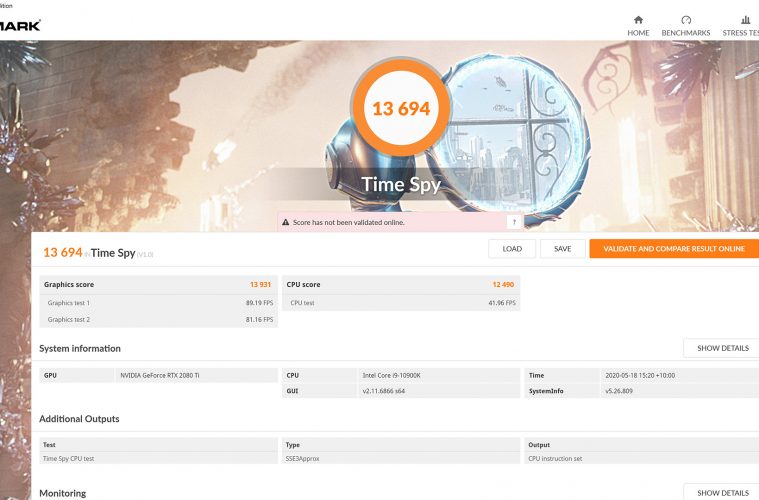
Task: Select CPU instruction set output text
Action: 555,458
